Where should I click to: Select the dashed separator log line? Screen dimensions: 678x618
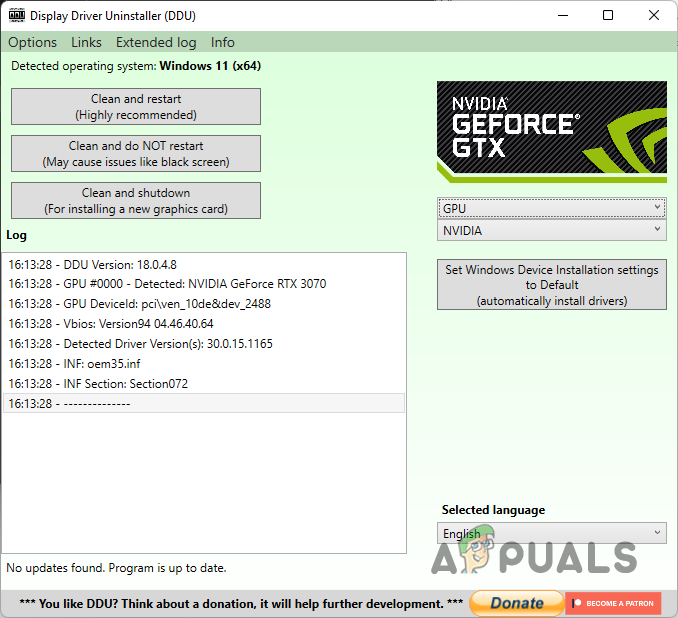coord(204,403)
